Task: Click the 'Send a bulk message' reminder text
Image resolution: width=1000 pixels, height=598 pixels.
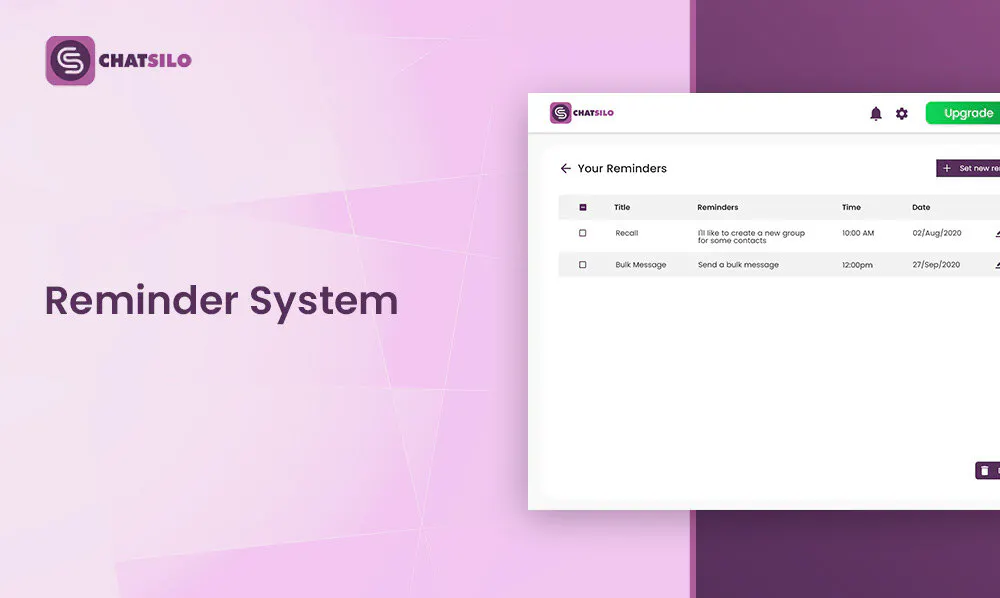Action: pos(738,265)
